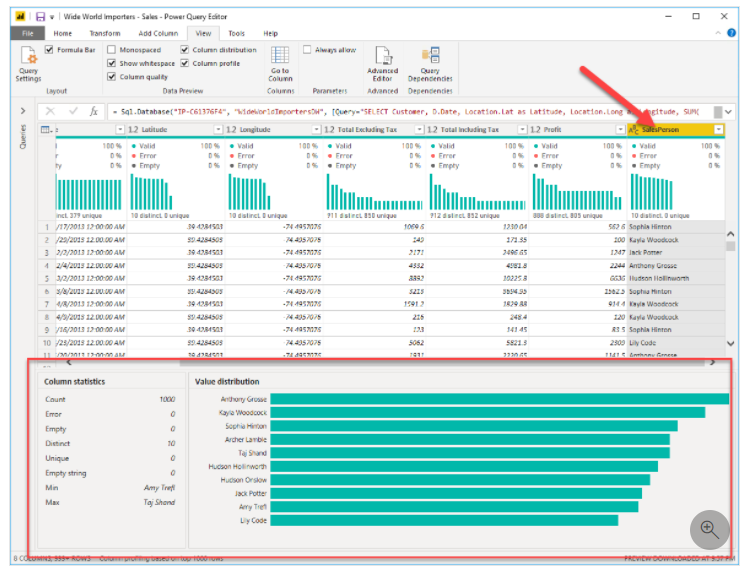Open quick access toolbar dropdown arrow
Viewport: 751px width, 573px height.
52,17
